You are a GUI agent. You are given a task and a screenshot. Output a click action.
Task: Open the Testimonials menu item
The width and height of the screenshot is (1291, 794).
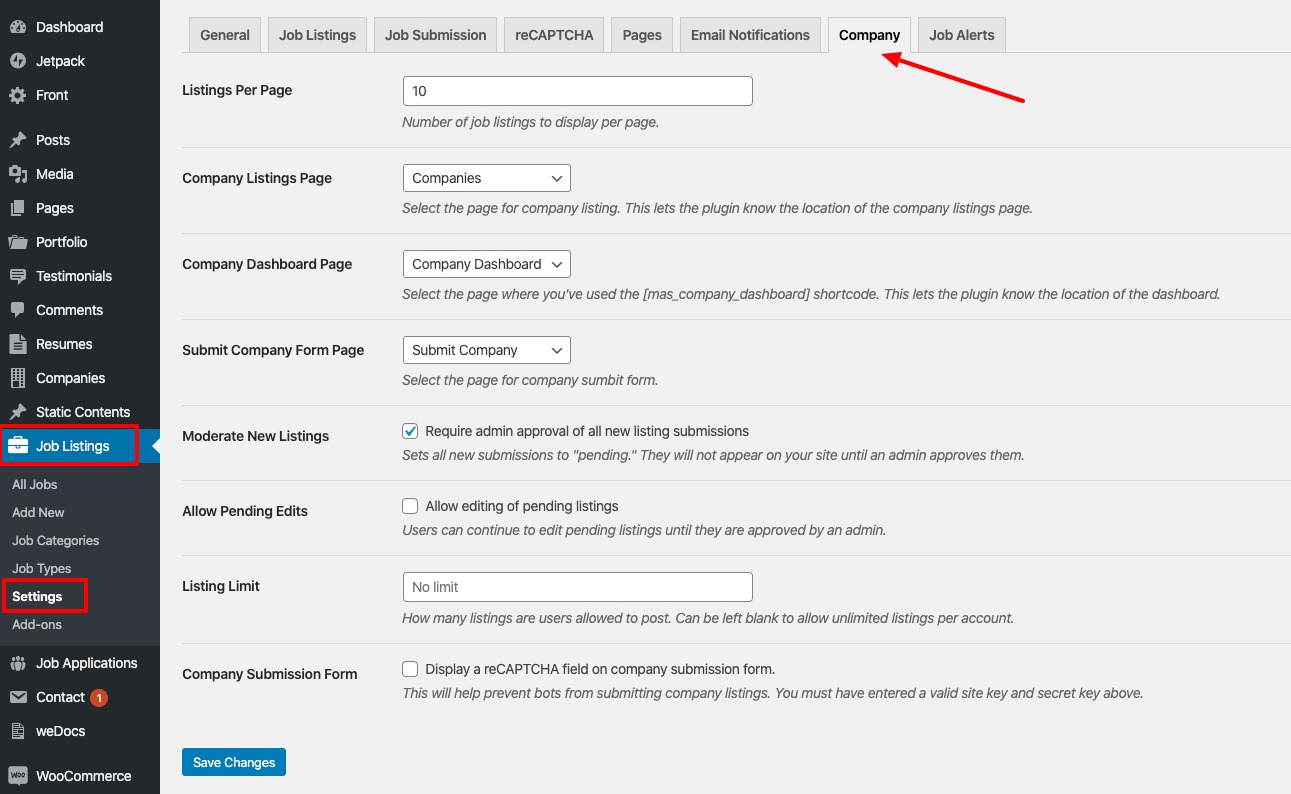point(80,276)
